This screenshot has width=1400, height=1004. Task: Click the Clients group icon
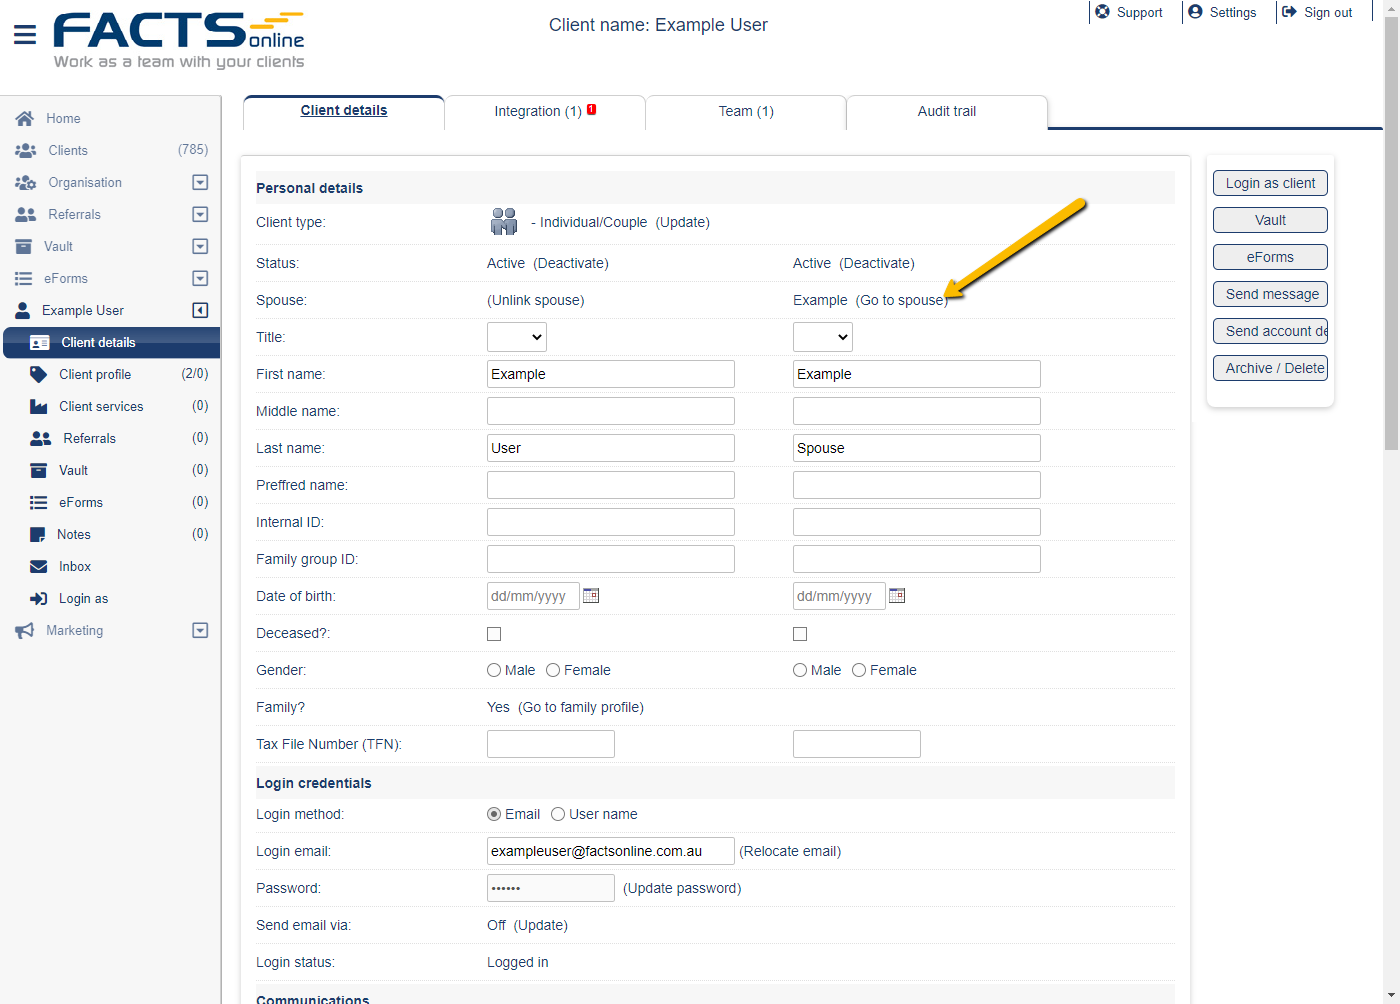(x=25, y=150)
